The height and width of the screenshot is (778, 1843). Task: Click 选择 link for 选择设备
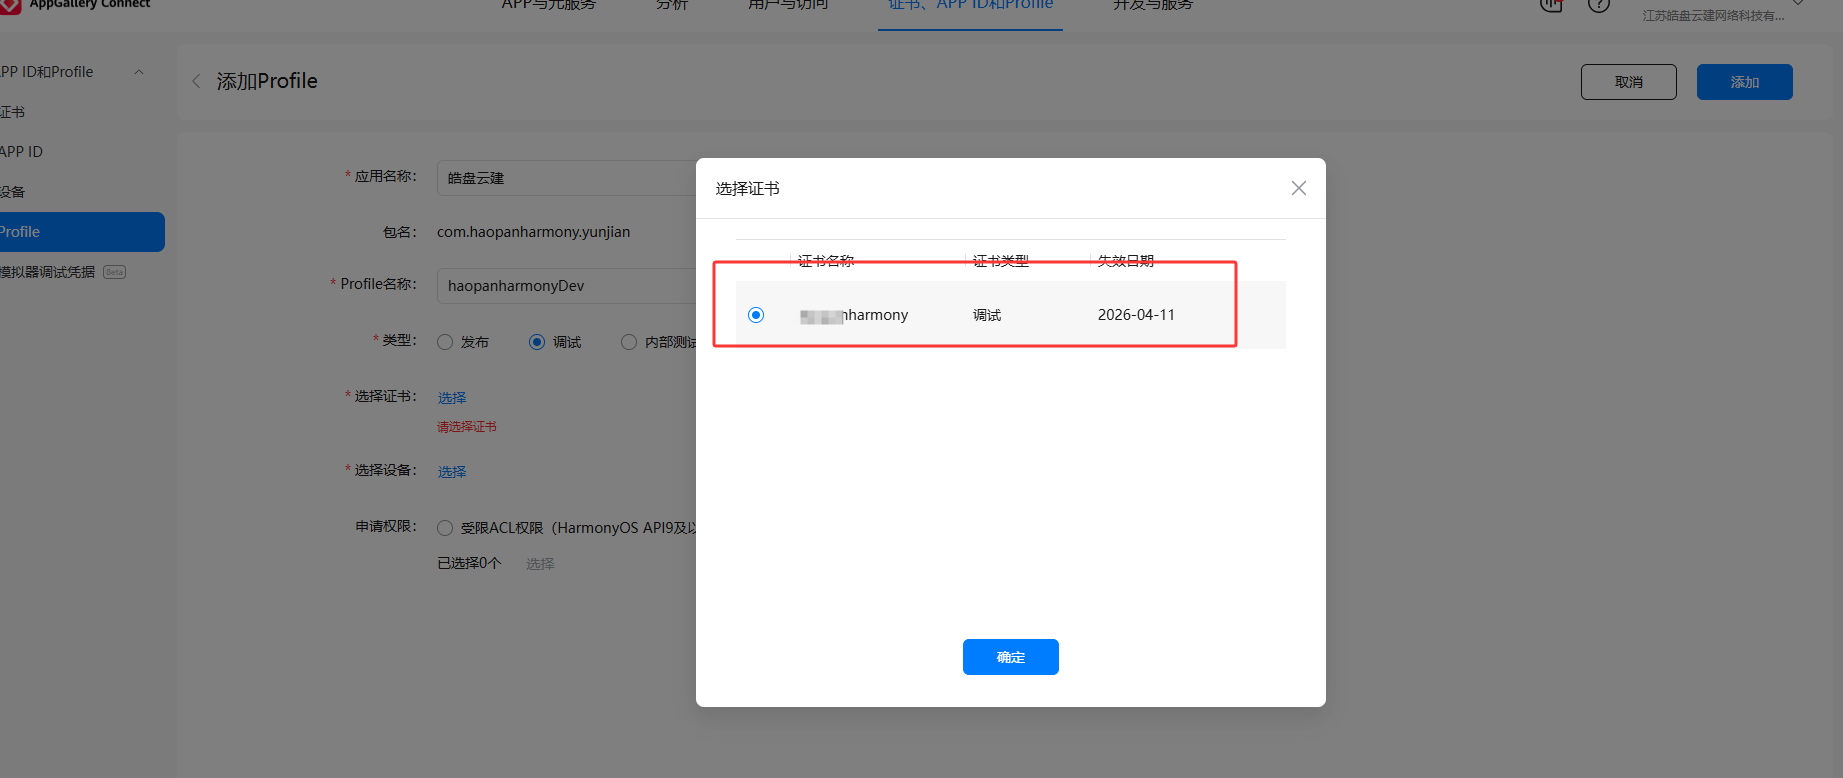point(452,472)
